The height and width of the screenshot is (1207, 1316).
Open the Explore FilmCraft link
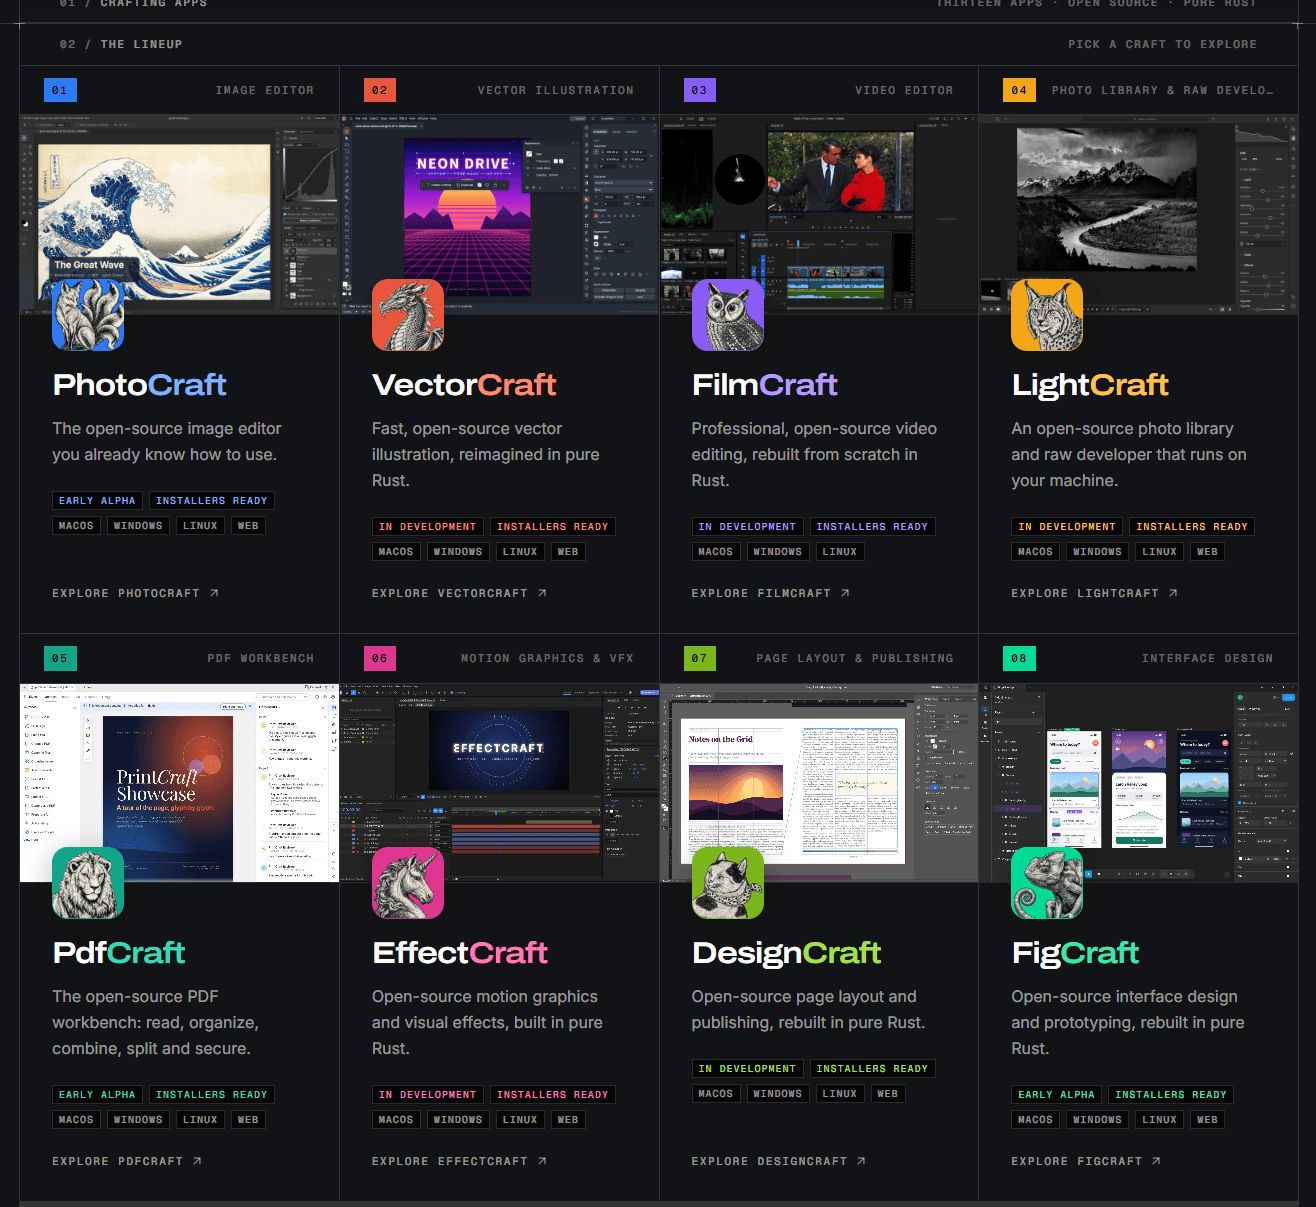pyautogui.click(x=770, y=594)
